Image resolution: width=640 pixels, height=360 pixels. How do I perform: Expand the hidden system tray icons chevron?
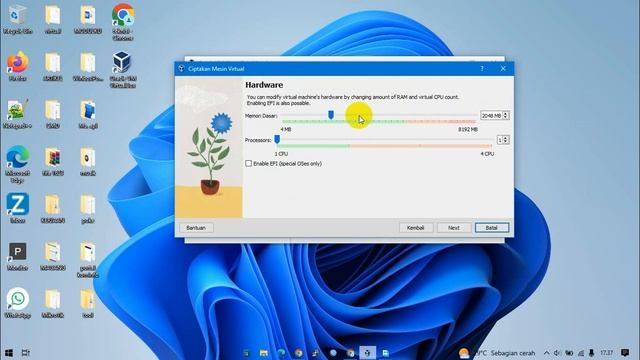pyautogui.click(x=547, y=353)
